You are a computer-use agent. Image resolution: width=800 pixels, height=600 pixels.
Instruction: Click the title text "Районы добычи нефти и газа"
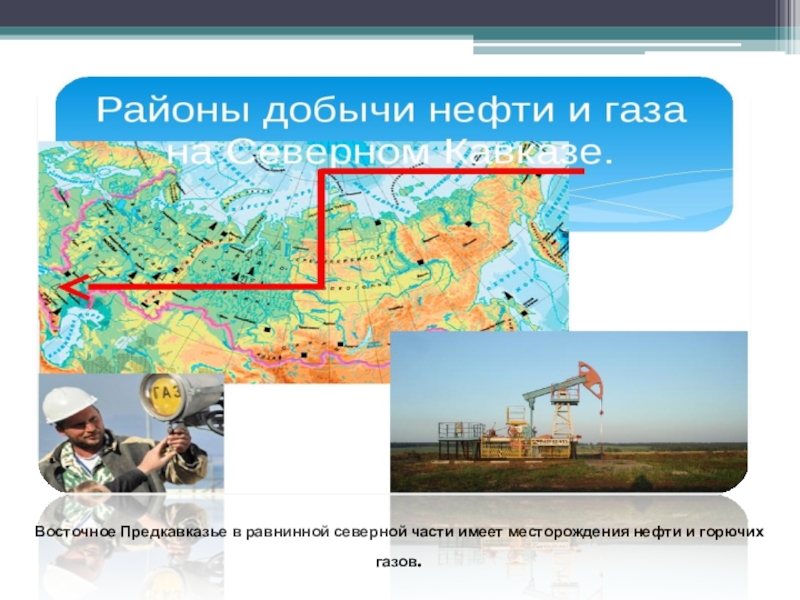click(x=391, y=110)
